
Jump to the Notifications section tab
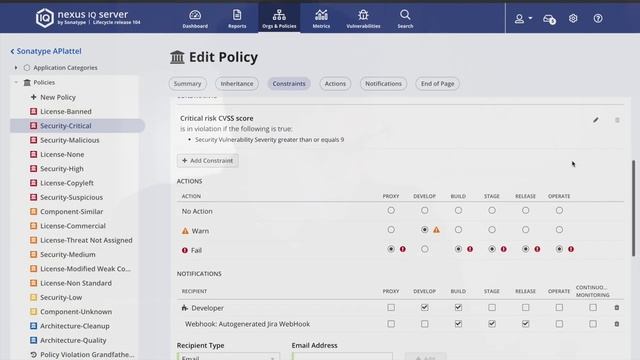pos(383,84)
